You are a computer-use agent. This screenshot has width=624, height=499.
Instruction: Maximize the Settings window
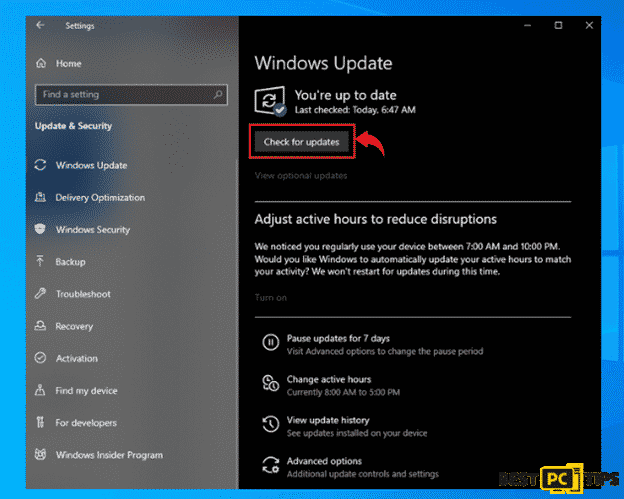tap(558, 25)
